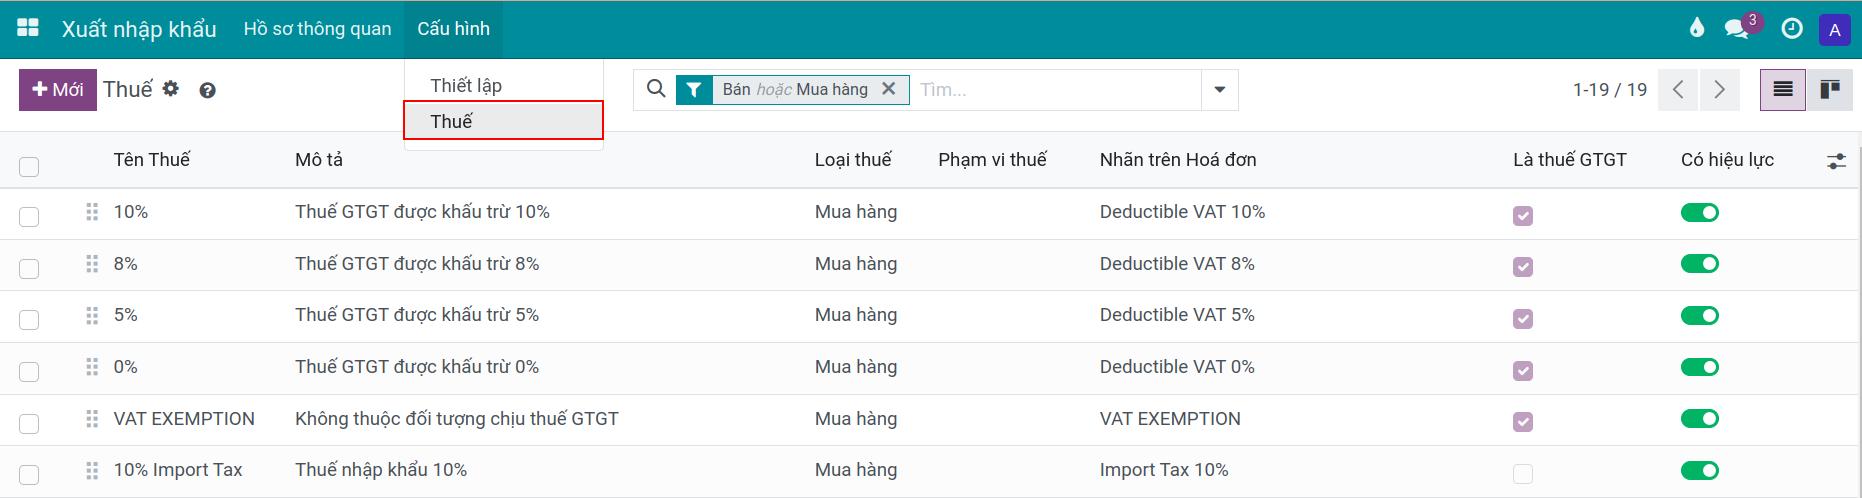Click drag handle of 5% row
Image resolution: width=1862 pixels, height=498 pixels.
pos(92,315)
